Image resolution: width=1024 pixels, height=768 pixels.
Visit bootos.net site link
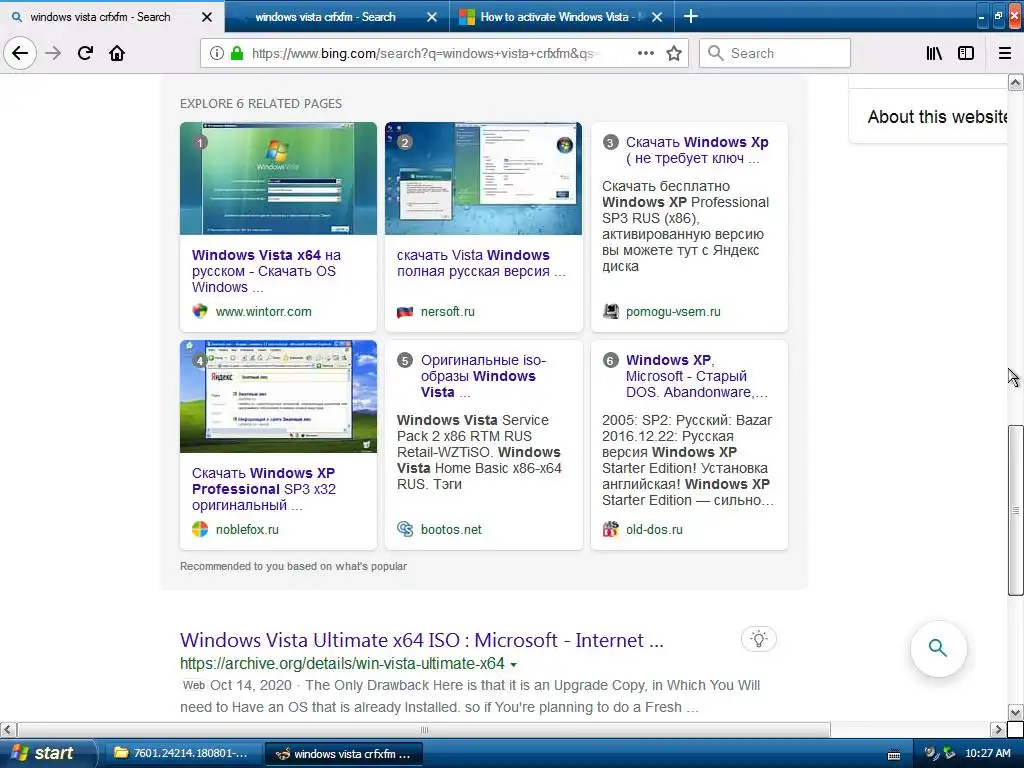pos(451,530)
